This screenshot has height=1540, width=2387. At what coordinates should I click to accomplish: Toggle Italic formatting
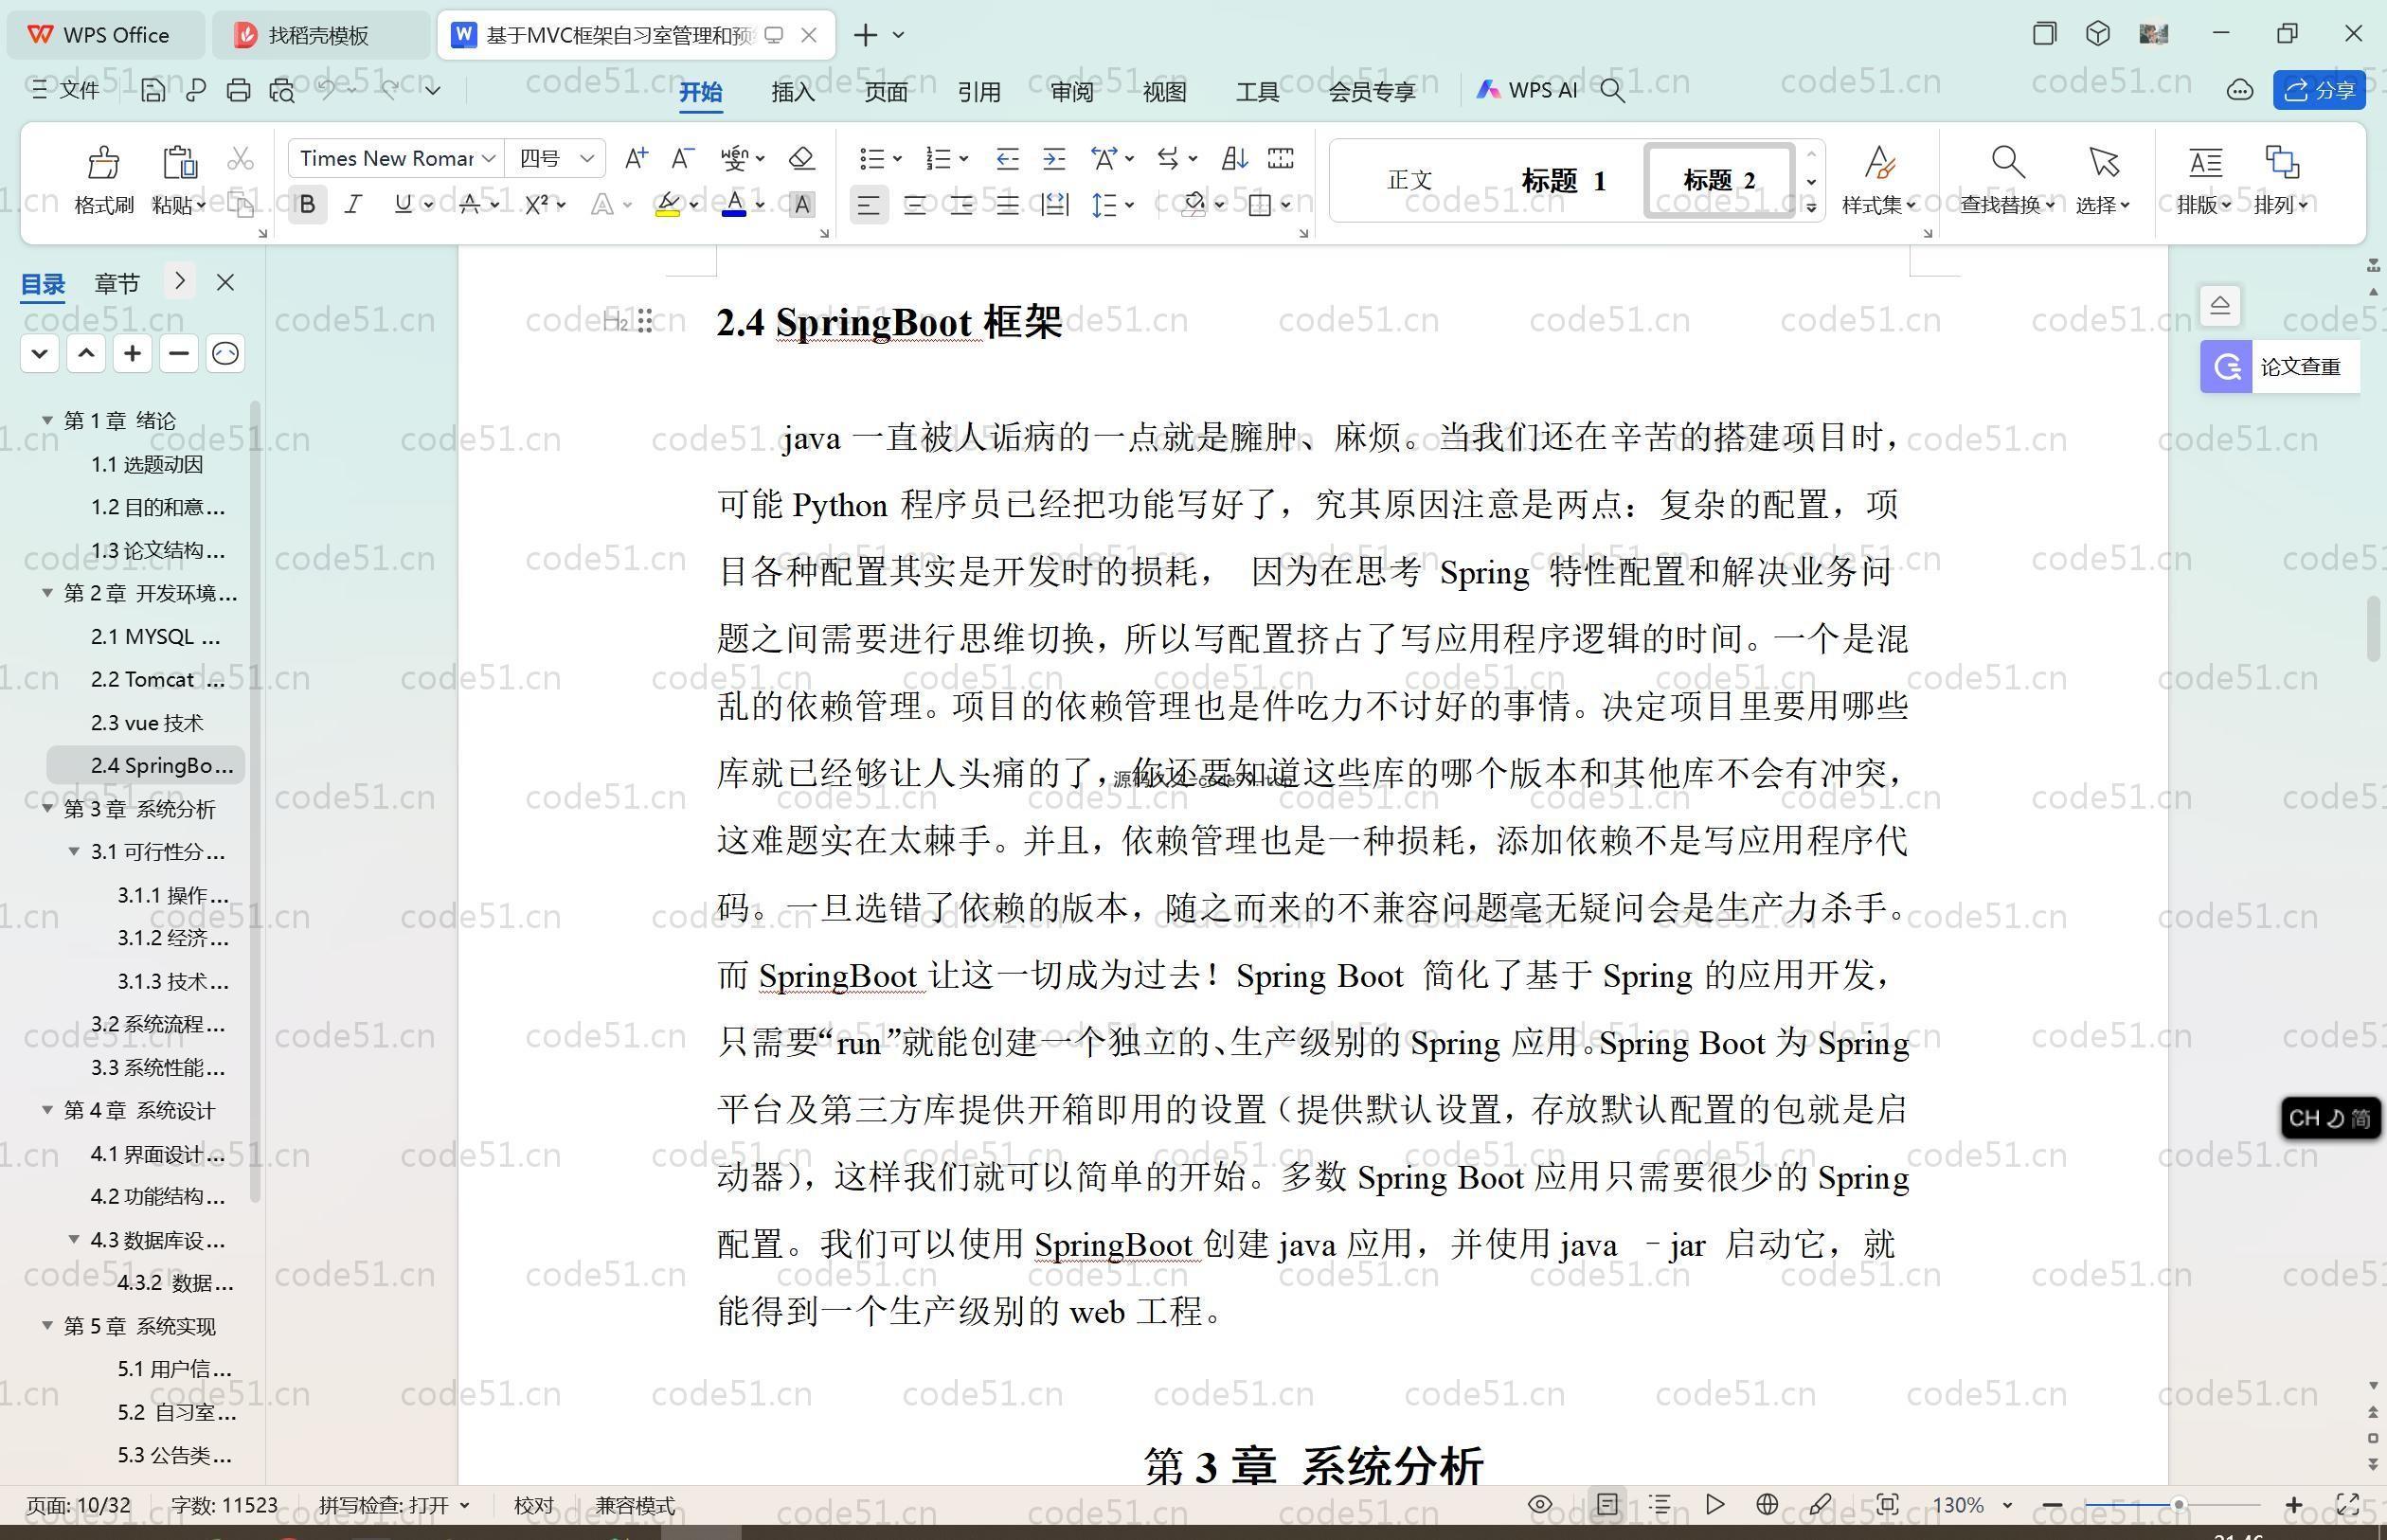coord(353,205)
